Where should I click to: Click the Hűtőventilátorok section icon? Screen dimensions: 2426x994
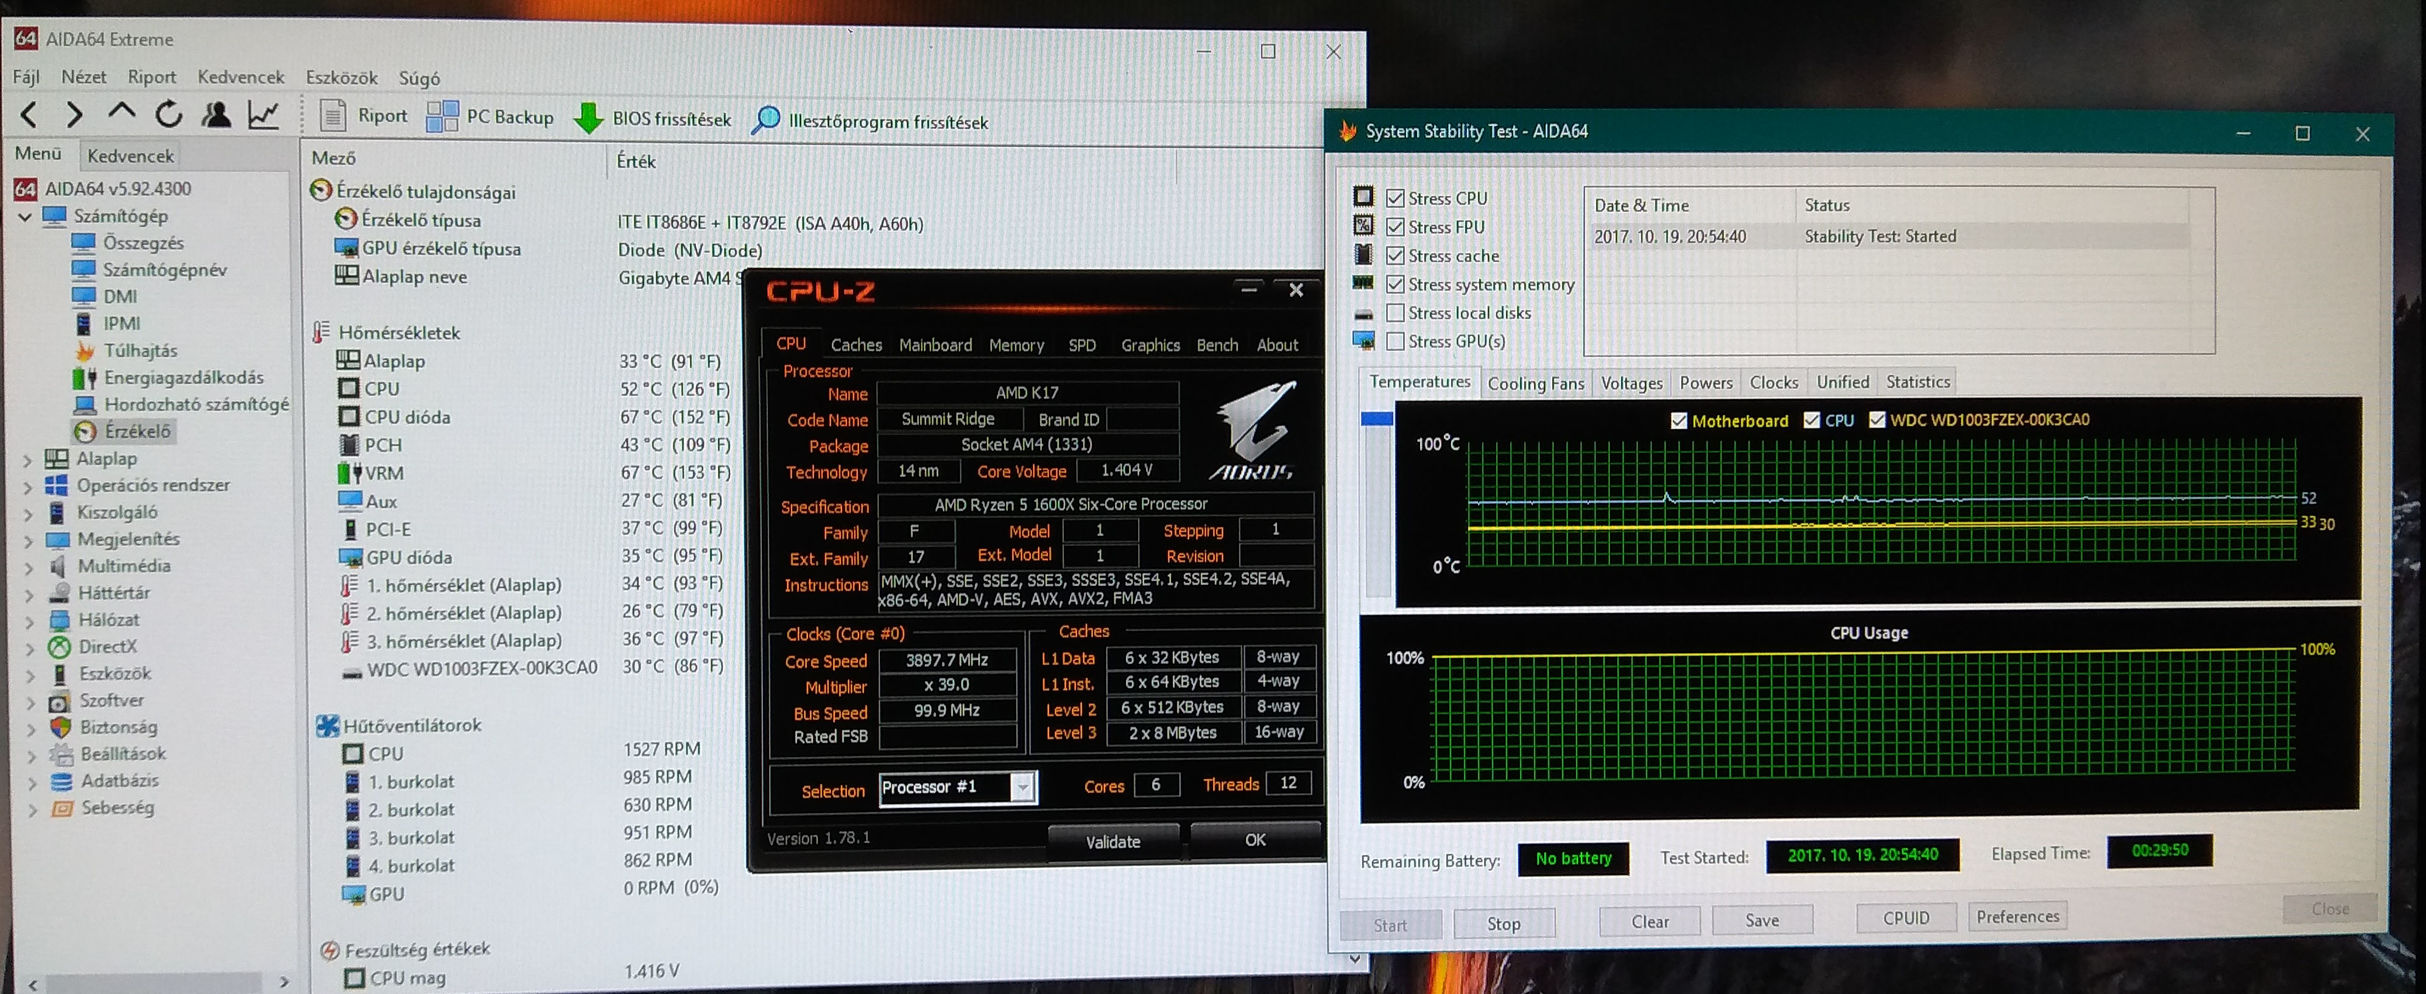[327, 725]
